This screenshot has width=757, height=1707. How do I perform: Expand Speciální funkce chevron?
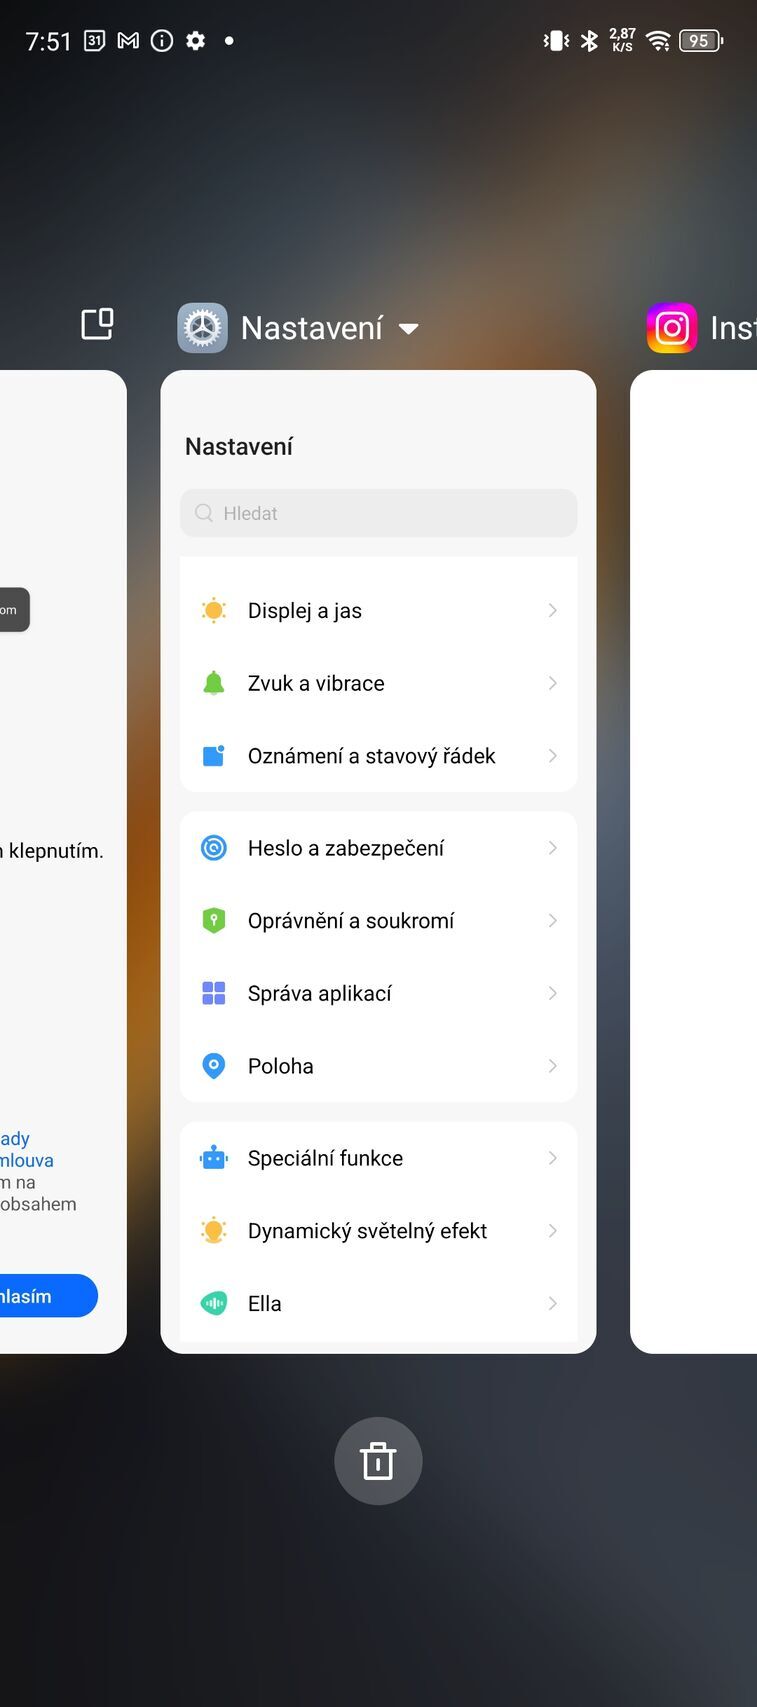[553, 1158]
